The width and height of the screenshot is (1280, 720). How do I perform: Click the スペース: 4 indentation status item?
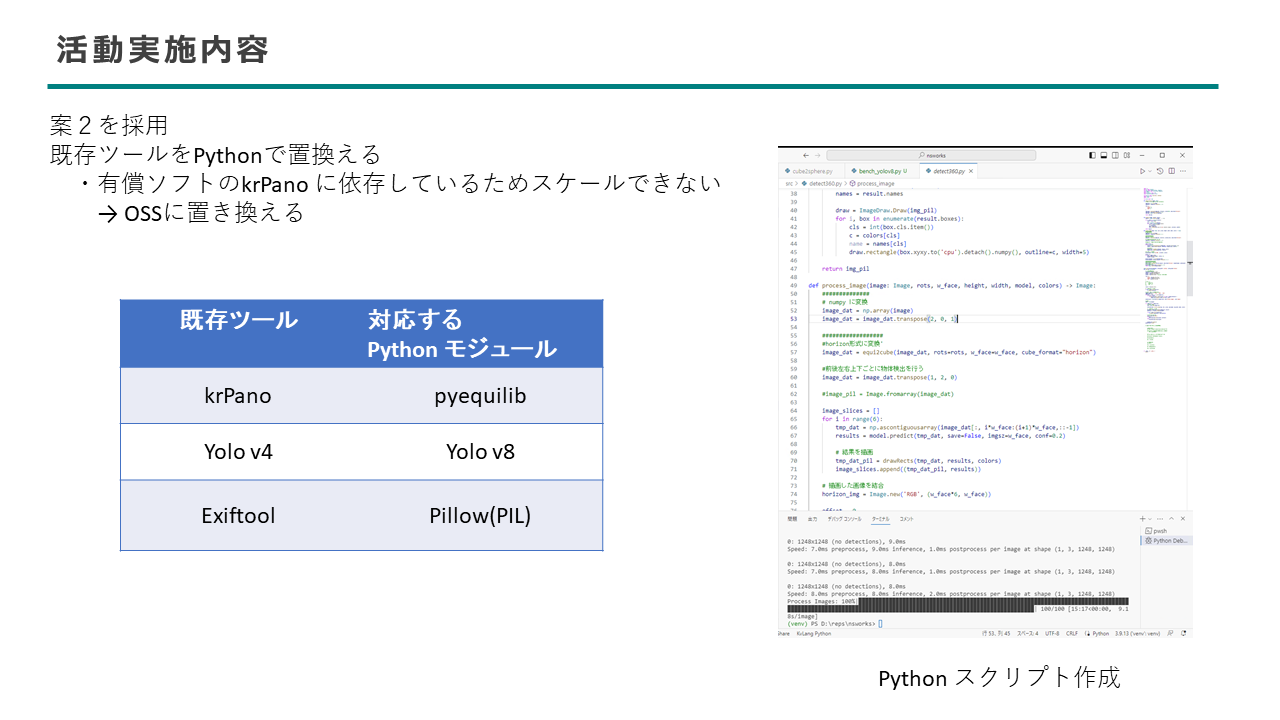1027,633
